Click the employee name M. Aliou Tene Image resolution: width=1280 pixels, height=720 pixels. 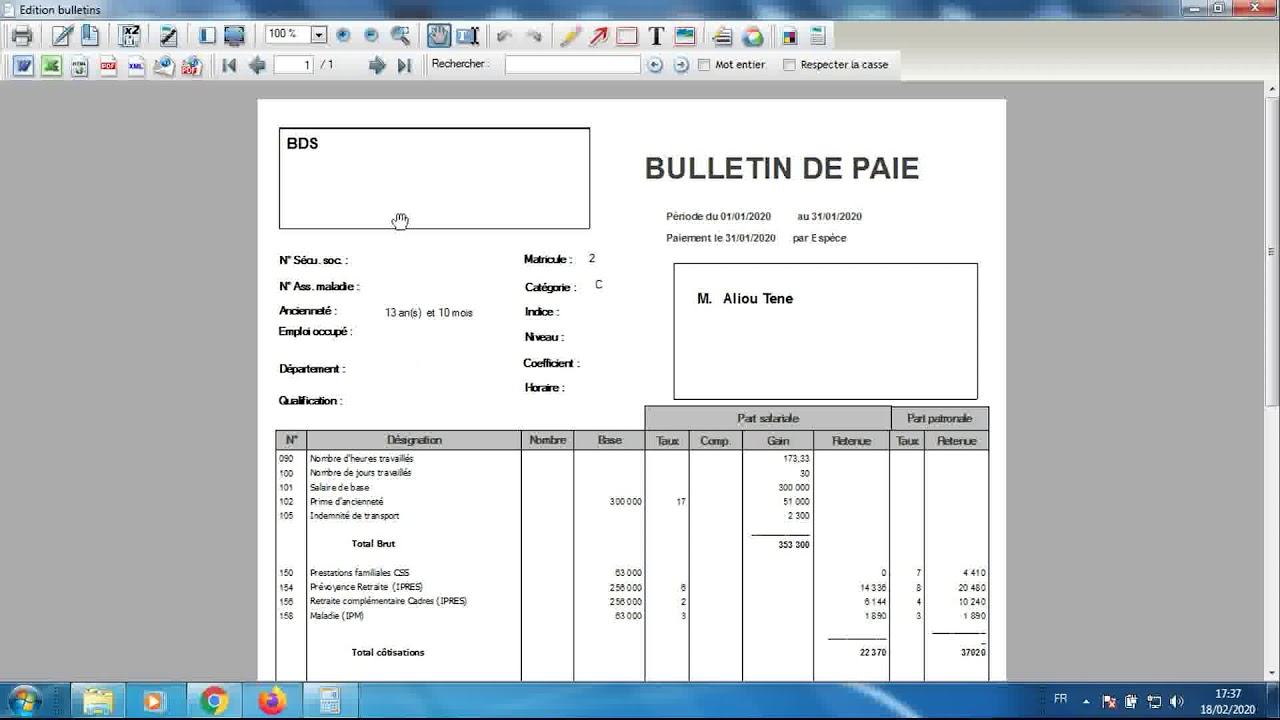tap(745, 299)
